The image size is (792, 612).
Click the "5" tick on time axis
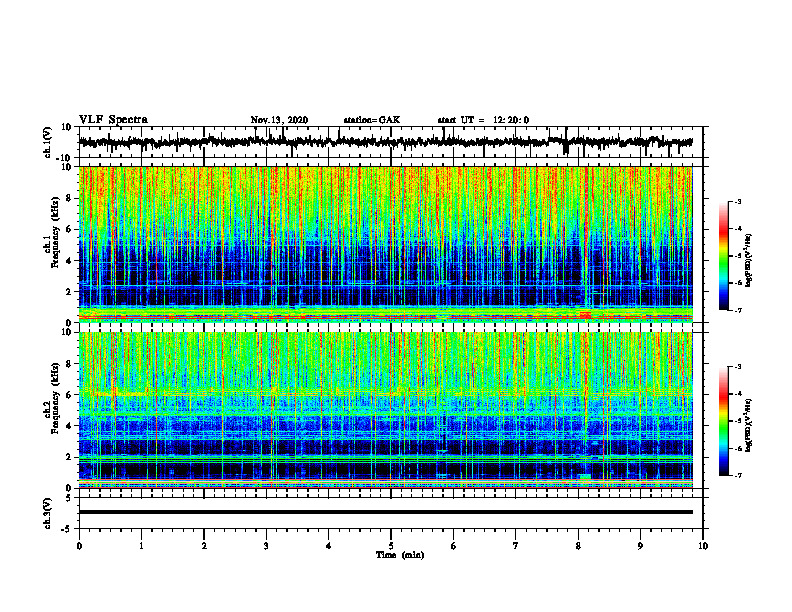click(x=391, y=546)
